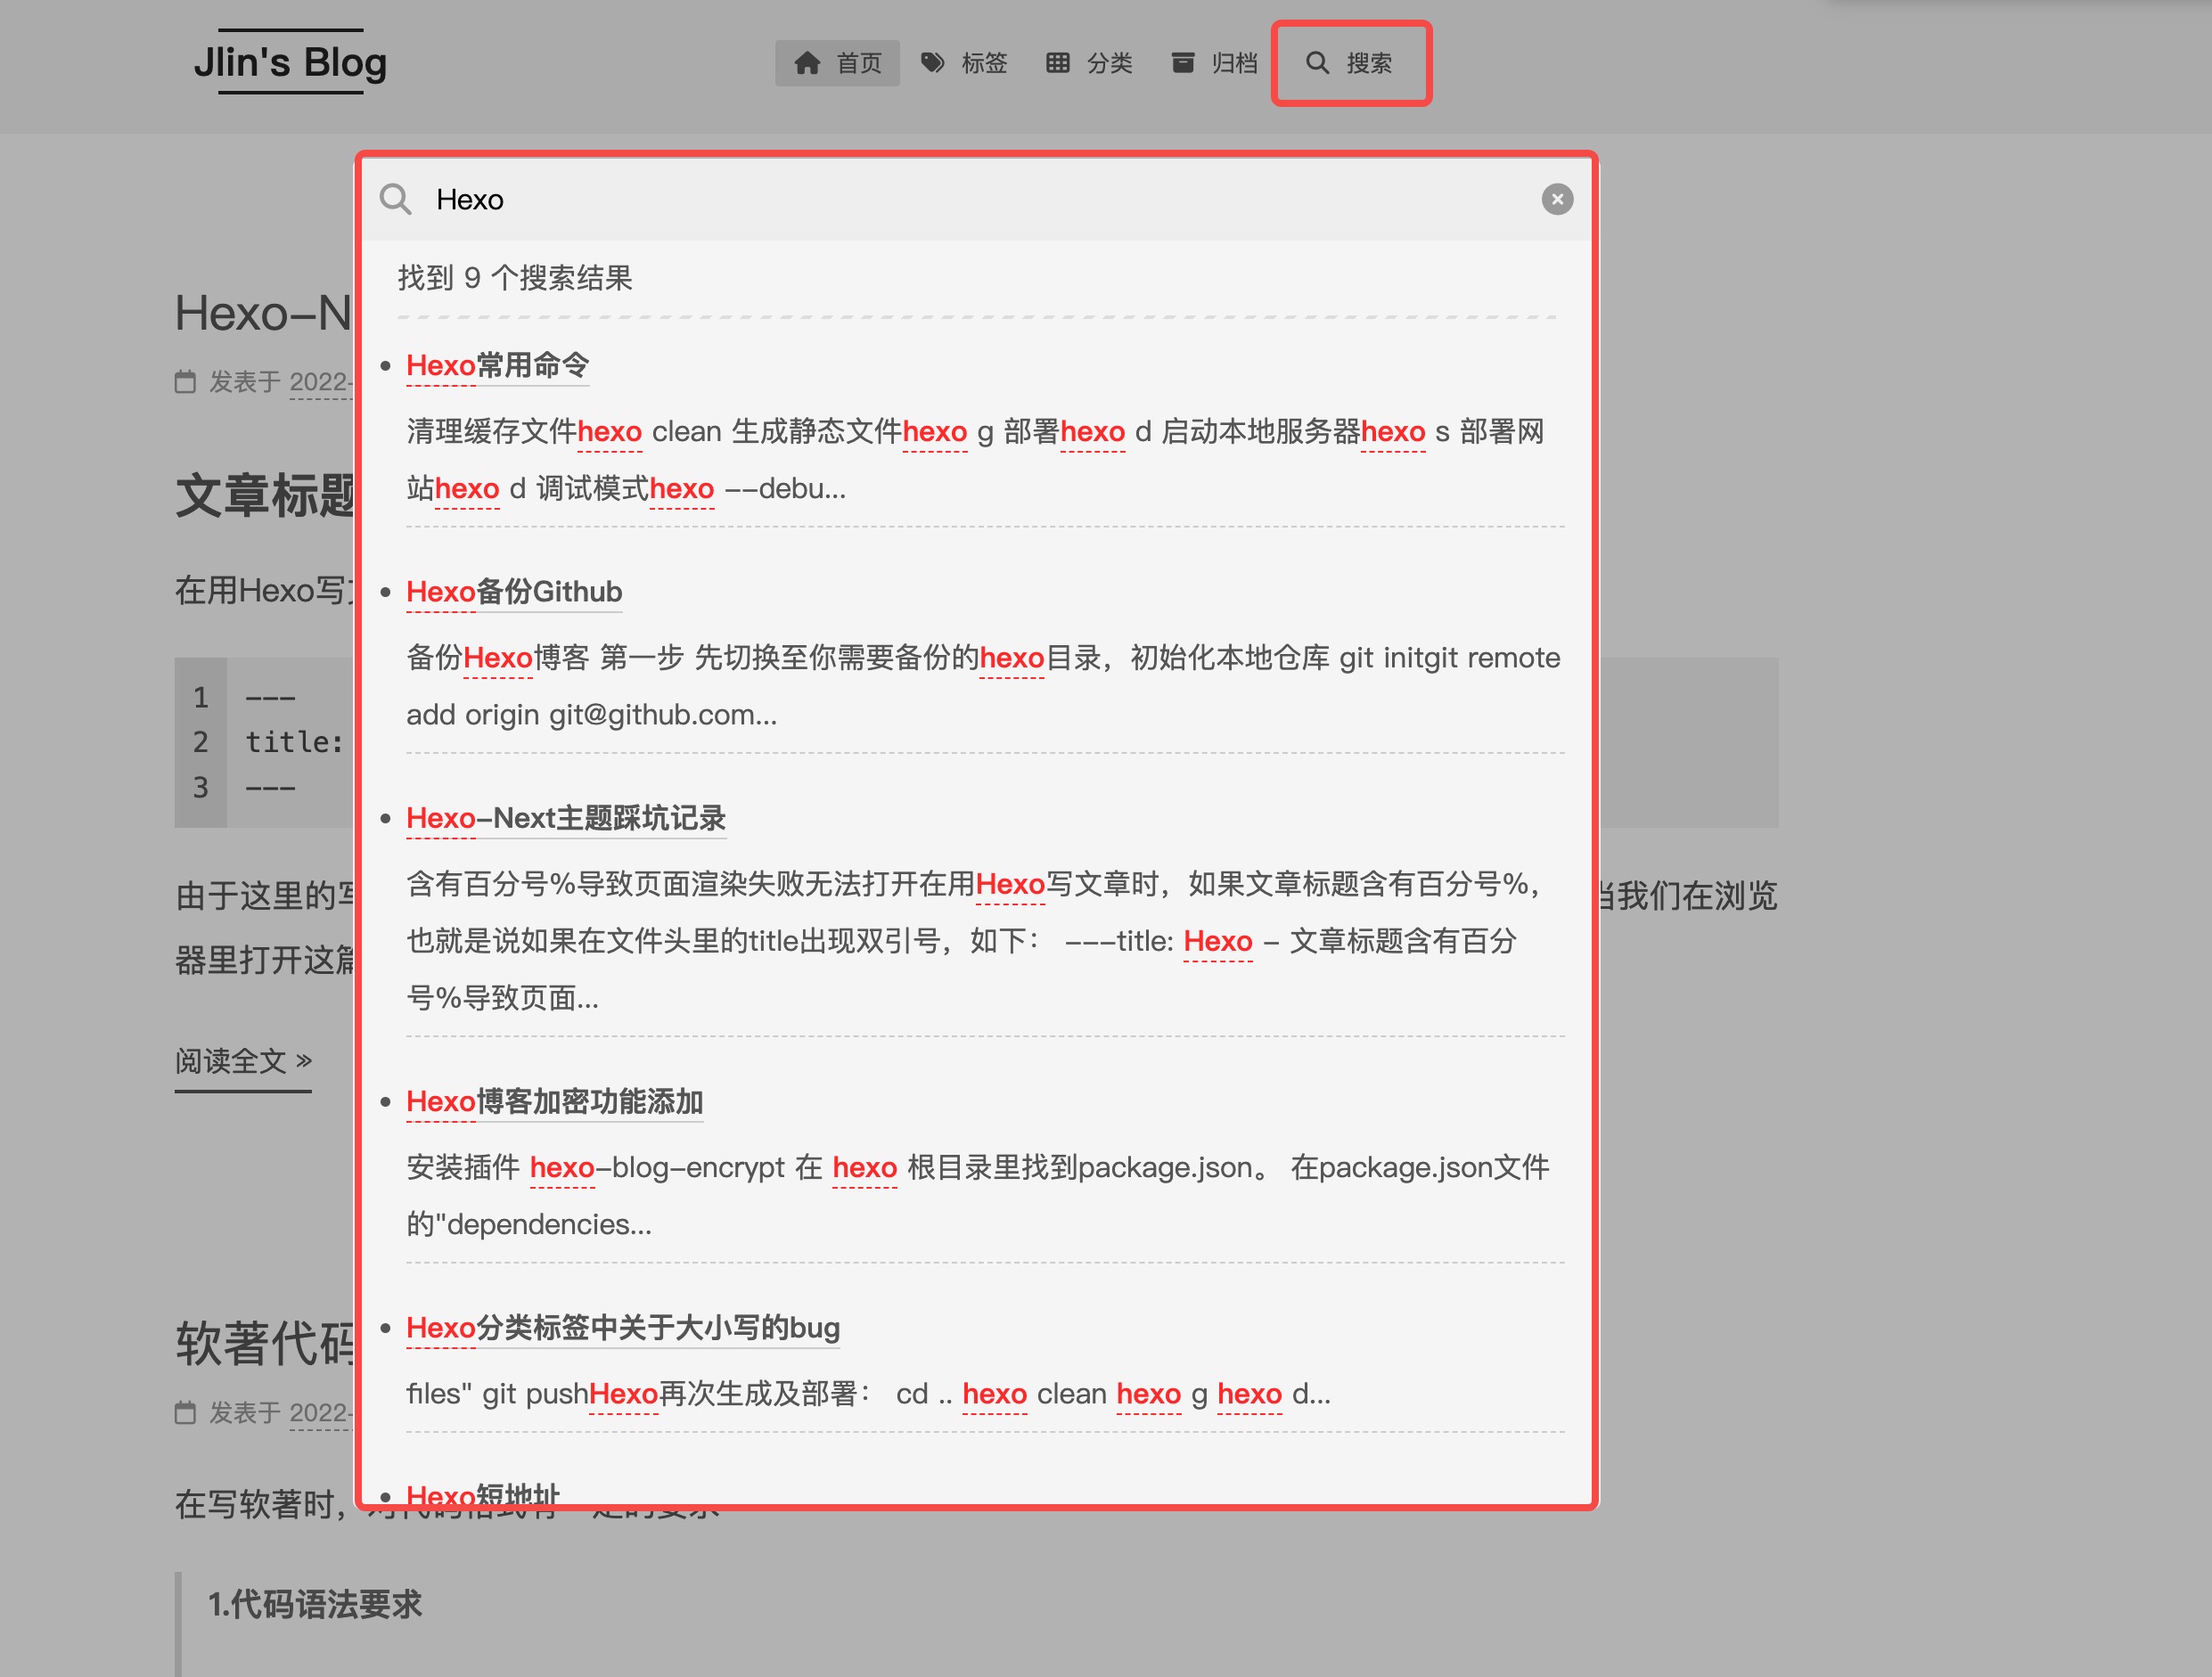The image size is (2212, 1677).
Task: Click the tags icon beside 标签
Action: pyautogui.click(x=933, y=63)
